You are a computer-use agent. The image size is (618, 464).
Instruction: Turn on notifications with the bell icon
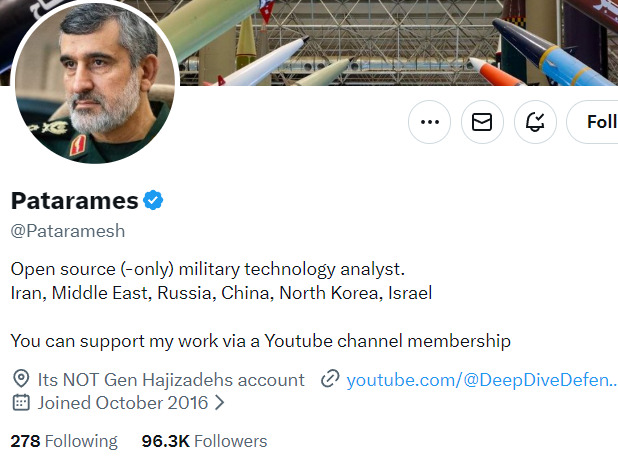click(535, 122)
